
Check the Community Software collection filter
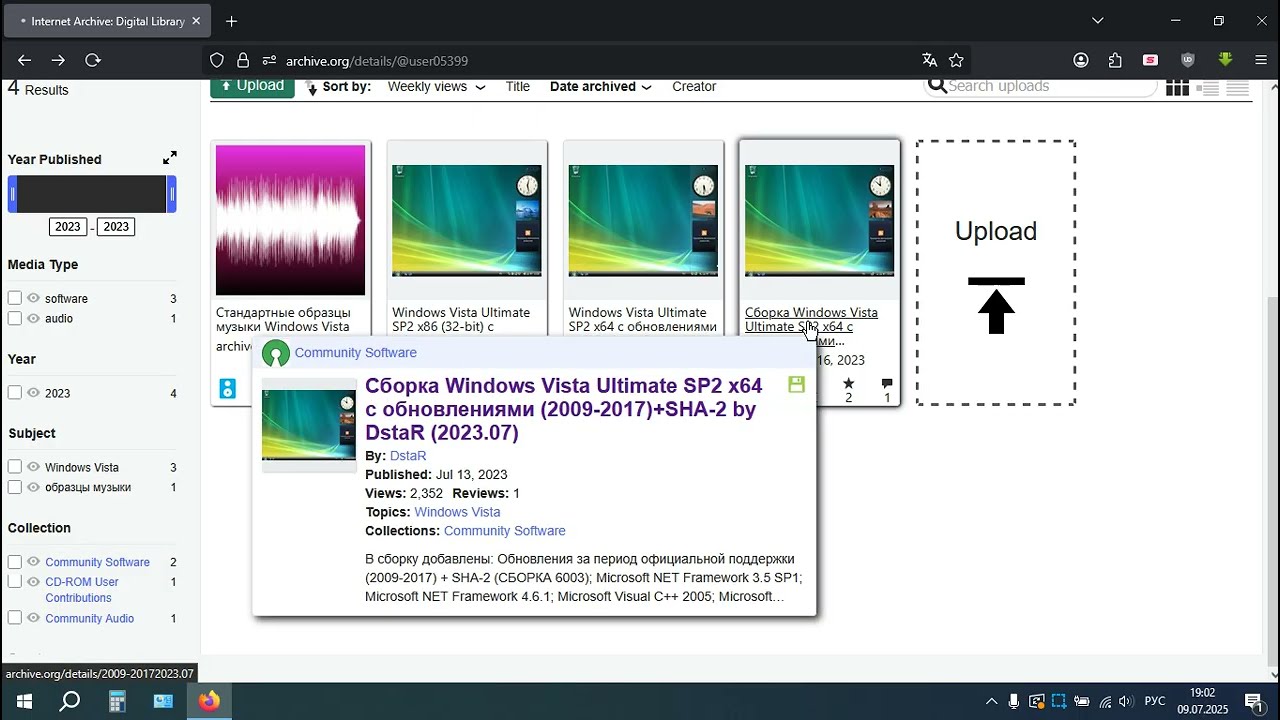tap(15, 562)
